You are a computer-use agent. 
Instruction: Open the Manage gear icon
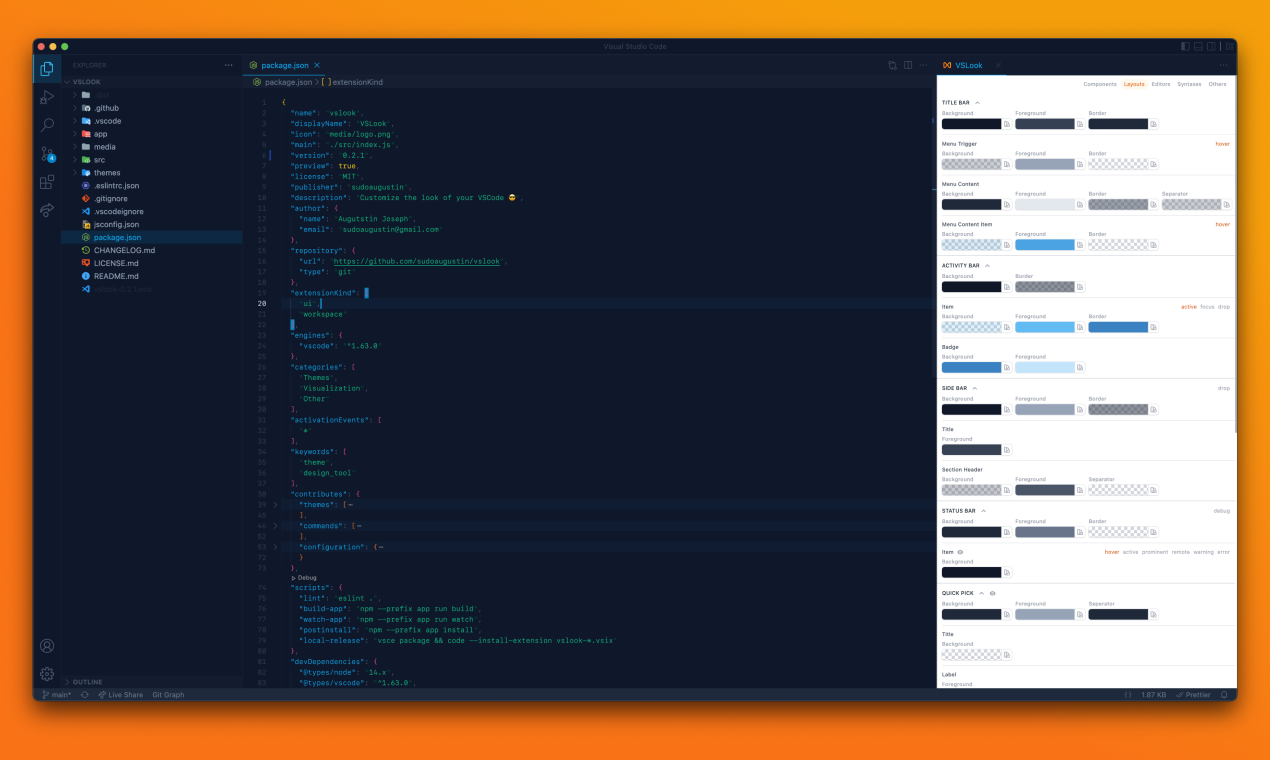(x=47, y=674)
